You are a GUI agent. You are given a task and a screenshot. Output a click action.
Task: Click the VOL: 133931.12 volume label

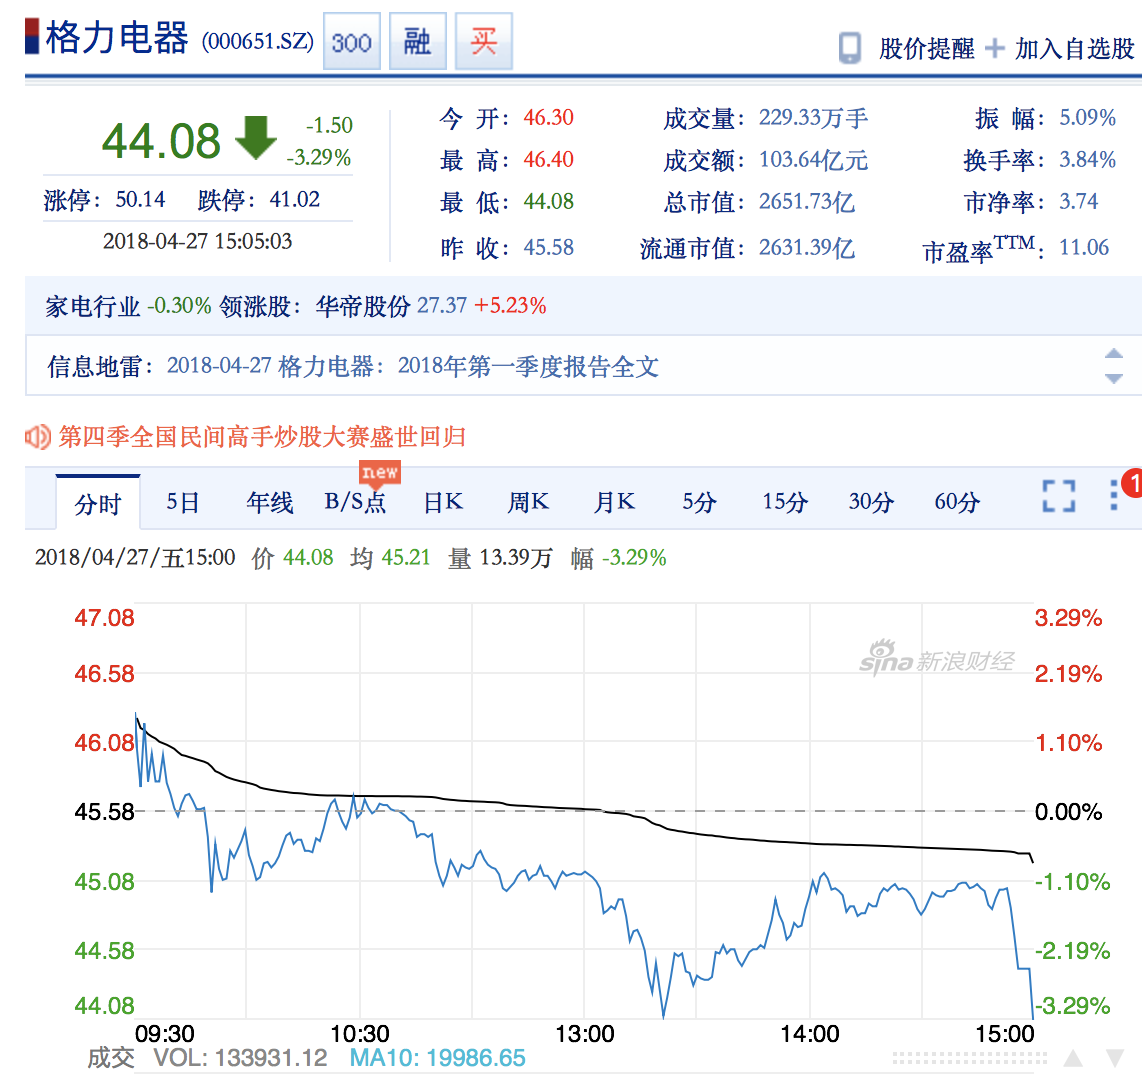click(240, 1057)
